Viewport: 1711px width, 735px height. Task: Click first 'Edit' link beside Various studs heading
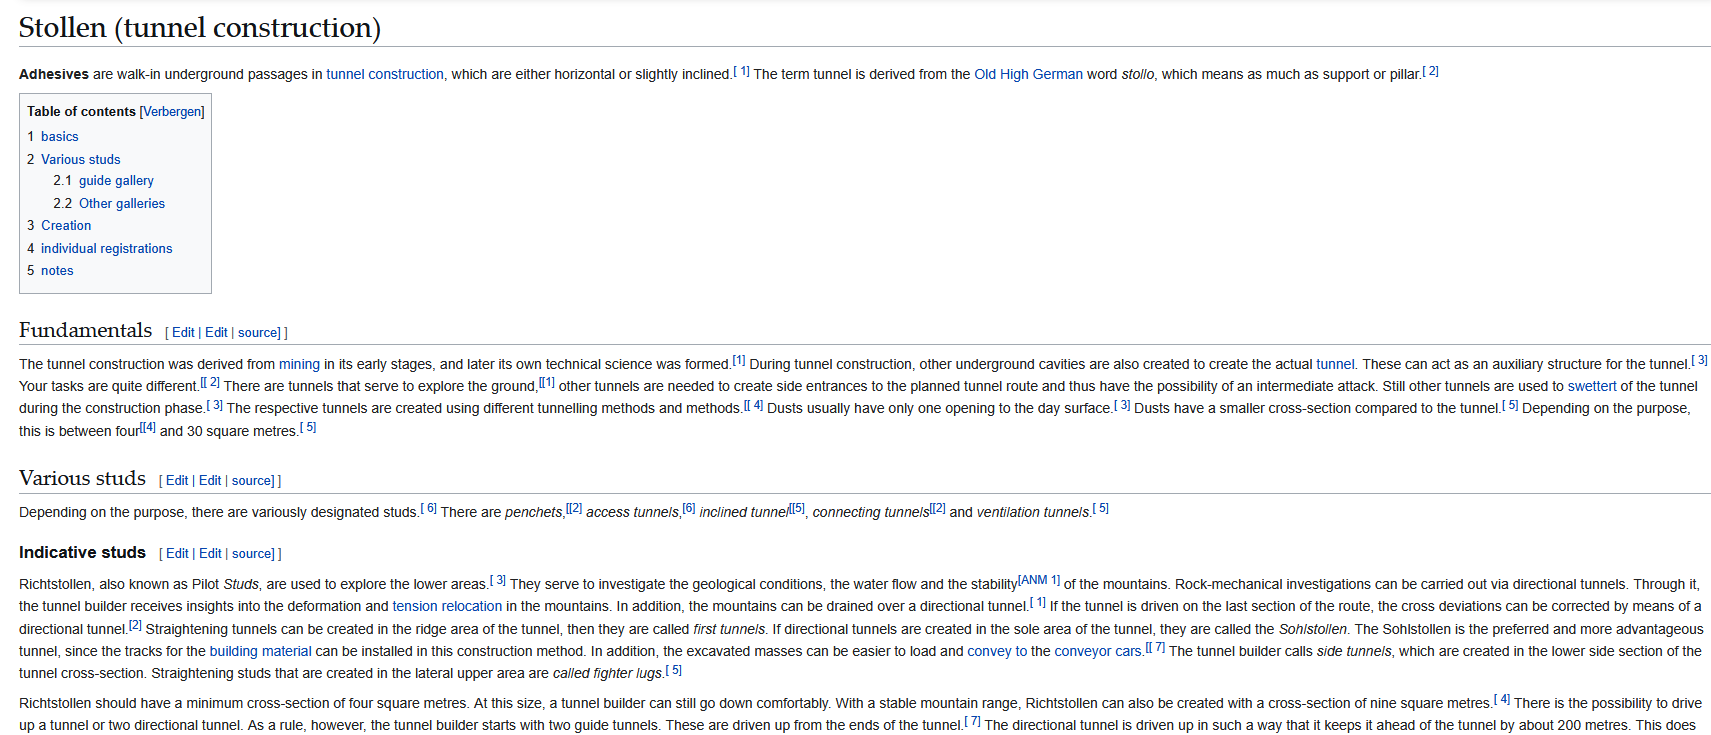click(177, 481)
